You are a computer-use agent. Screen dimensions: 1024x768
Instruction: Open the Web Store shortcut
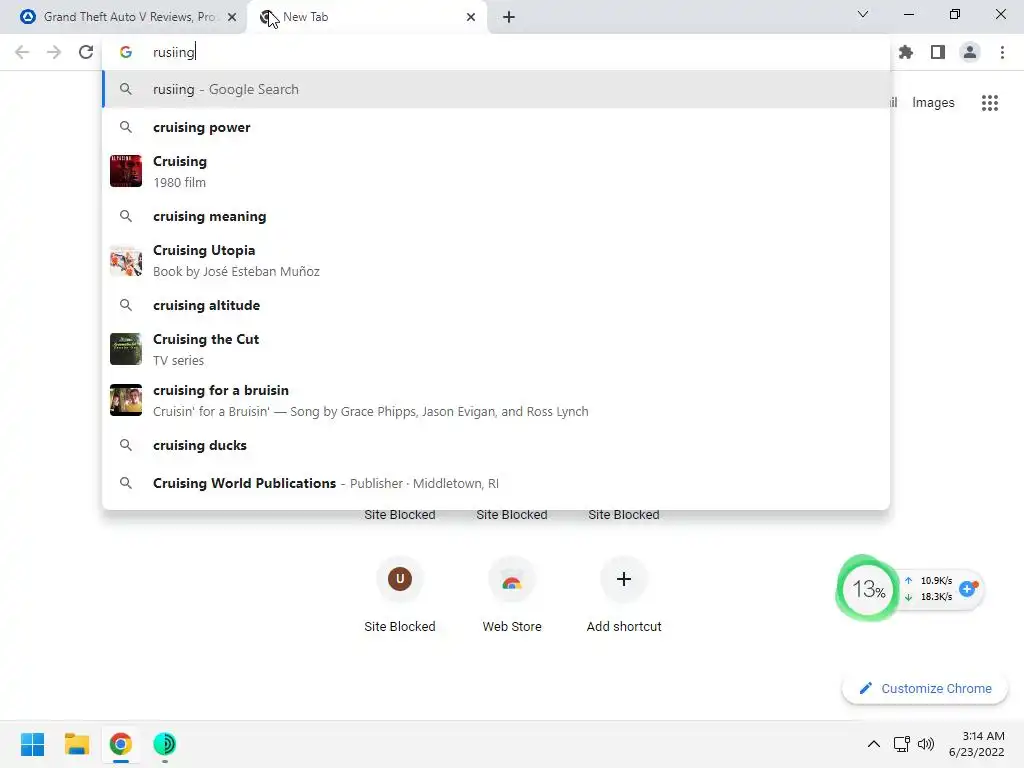click(512, 594)
